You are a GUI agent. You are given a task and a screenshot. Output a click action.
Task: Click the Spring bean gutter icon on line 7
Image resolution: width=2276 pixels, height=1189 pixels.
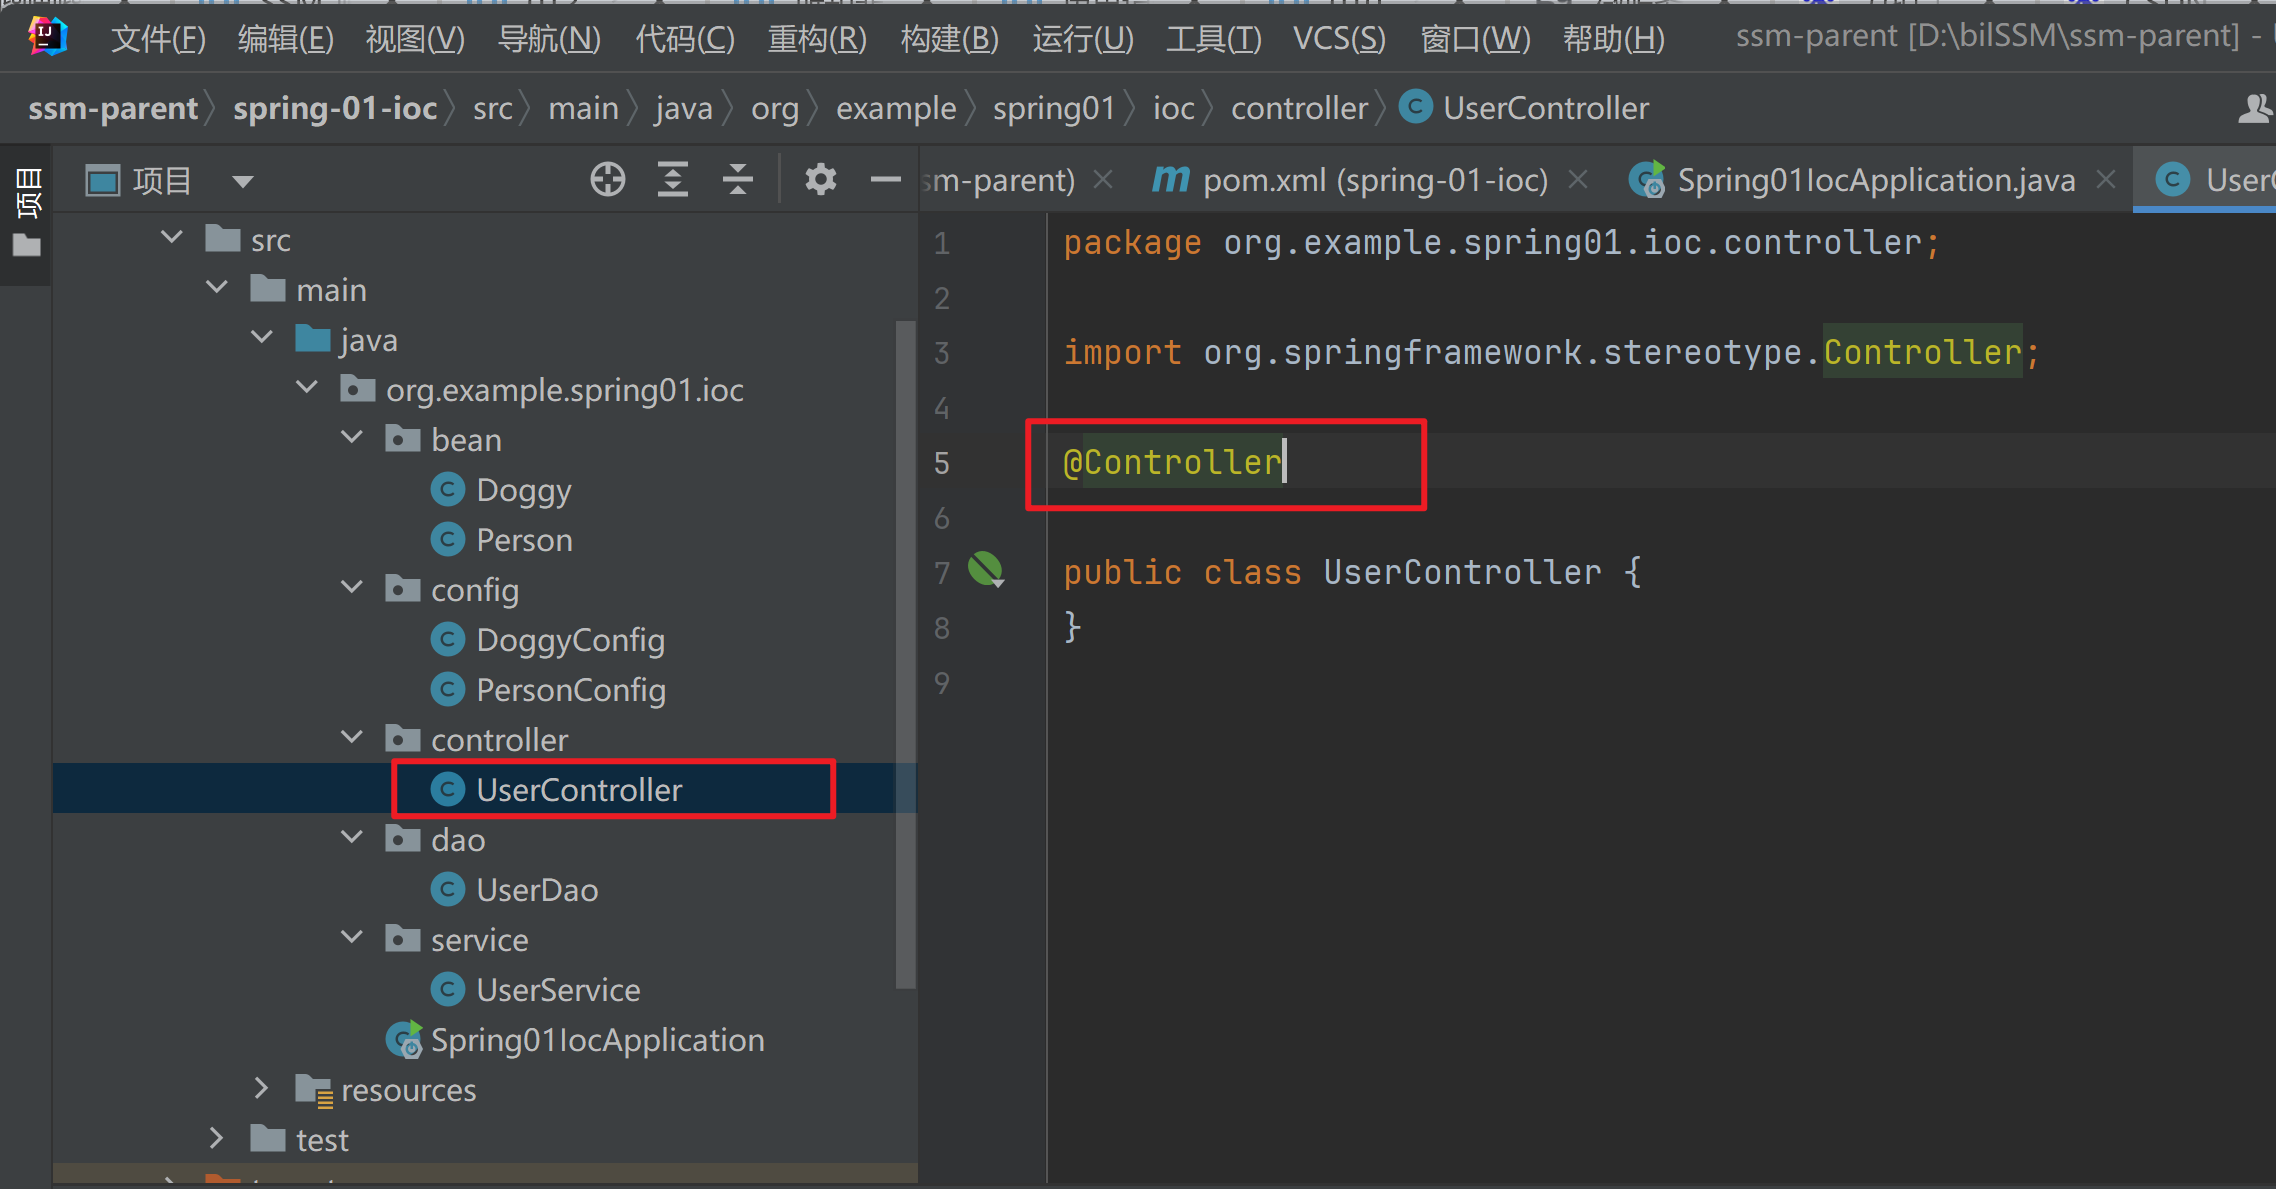[985, 570]
